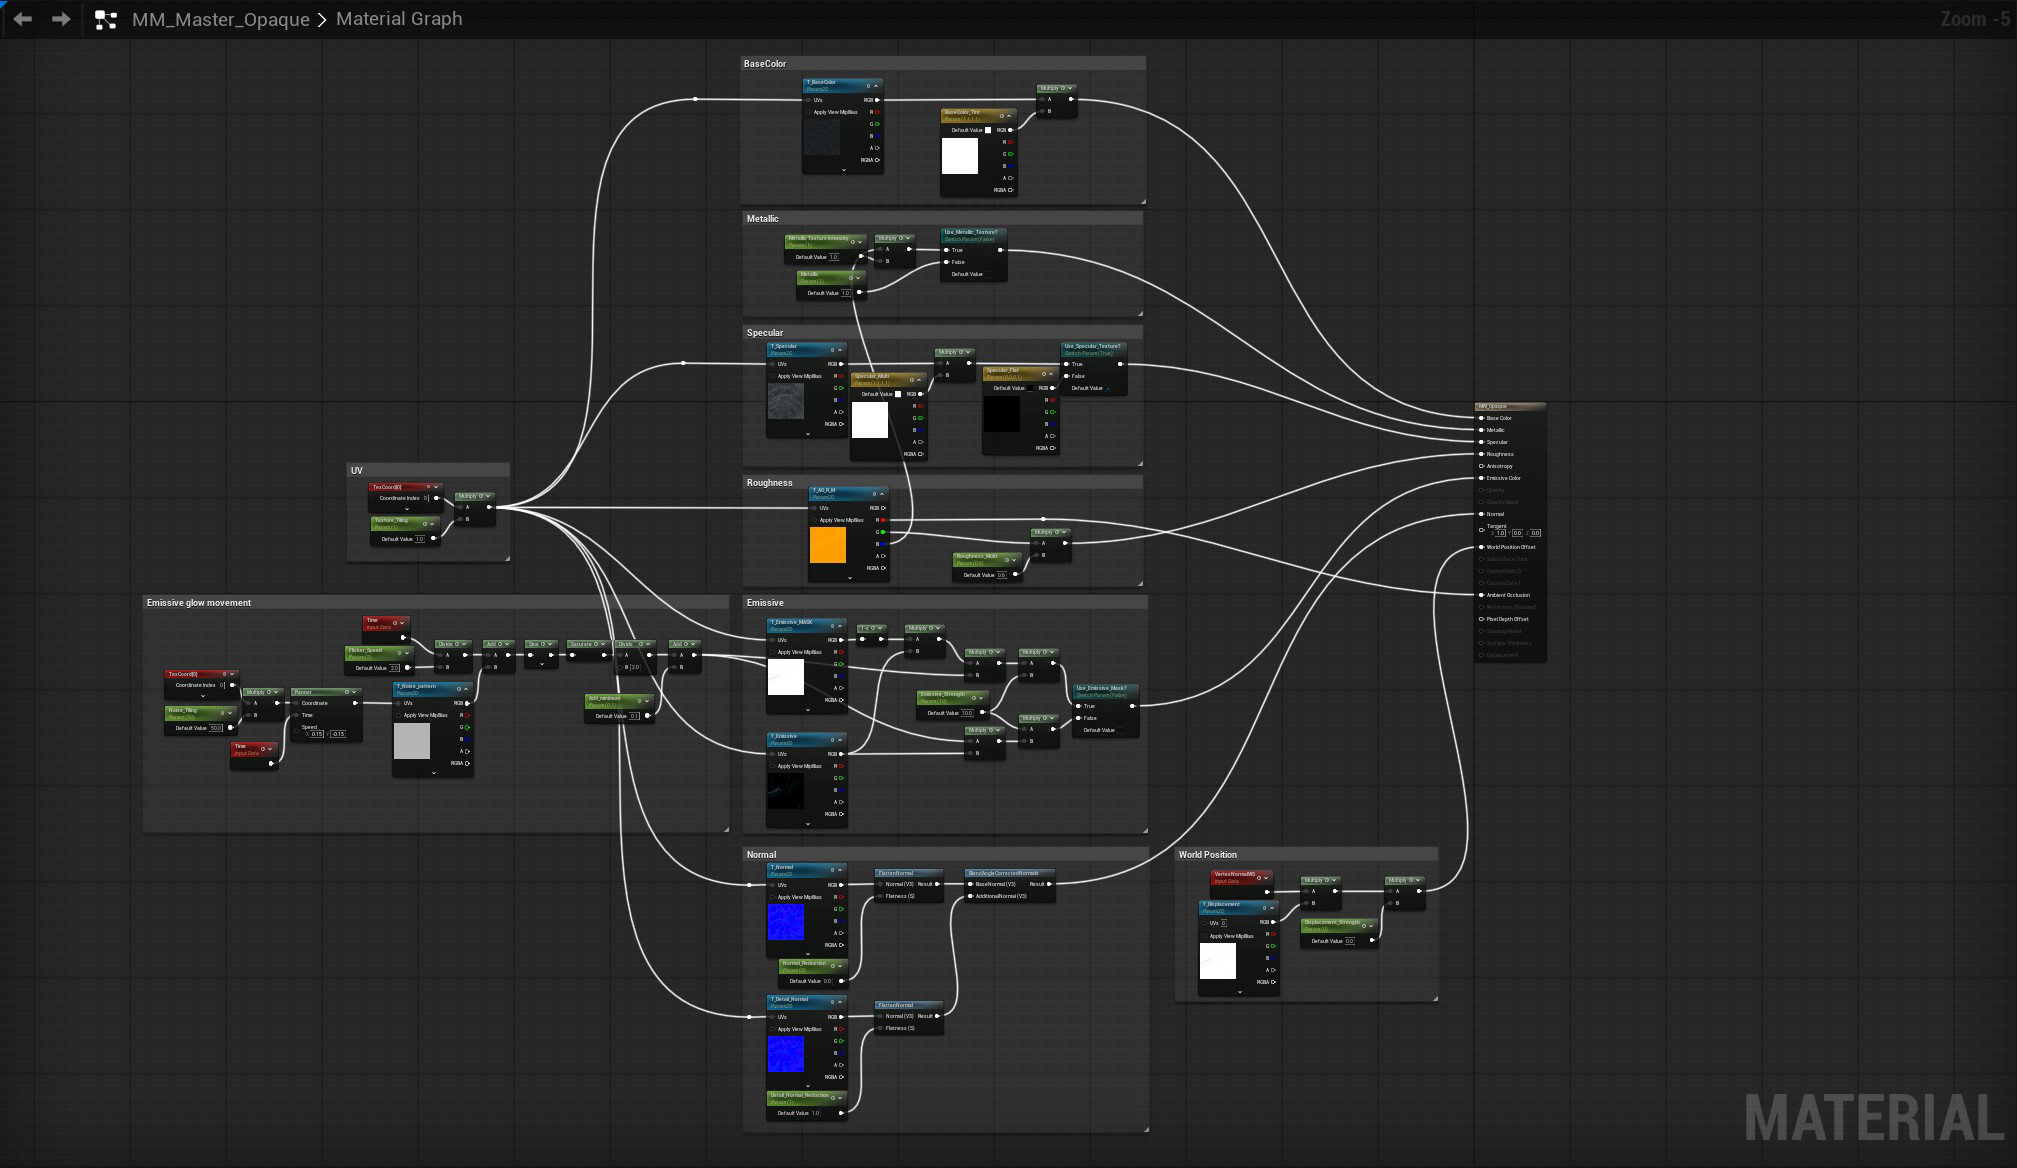The image size is (2017, 1168).
Task: Click the Base Color input pin on output node
Action: click(x=1481, y=418)
